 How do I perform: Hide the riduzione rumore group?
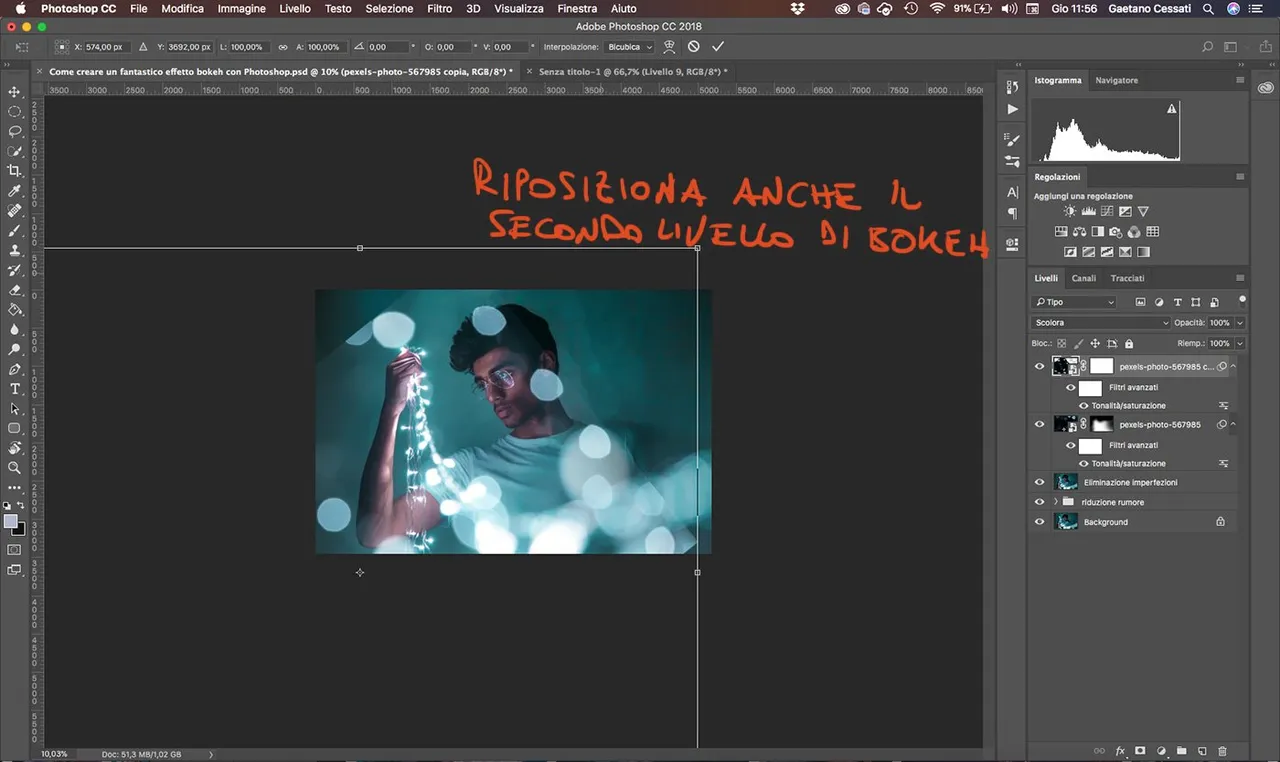tap(1039, 502)
